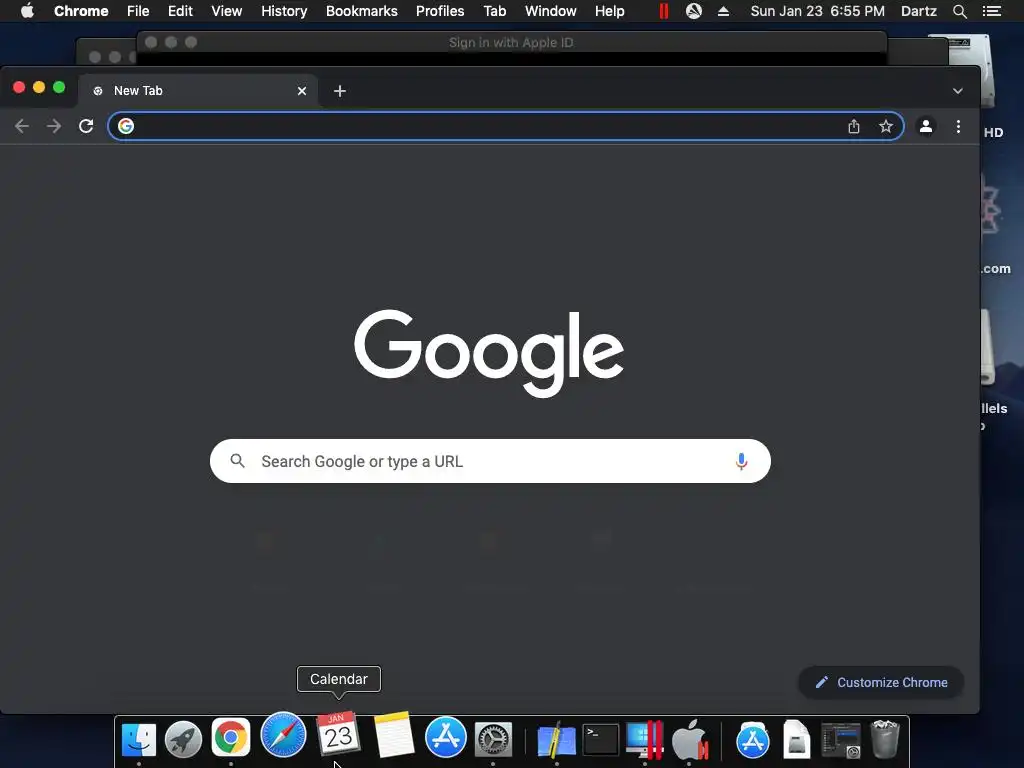Open the Help menu

click(609, 11)
